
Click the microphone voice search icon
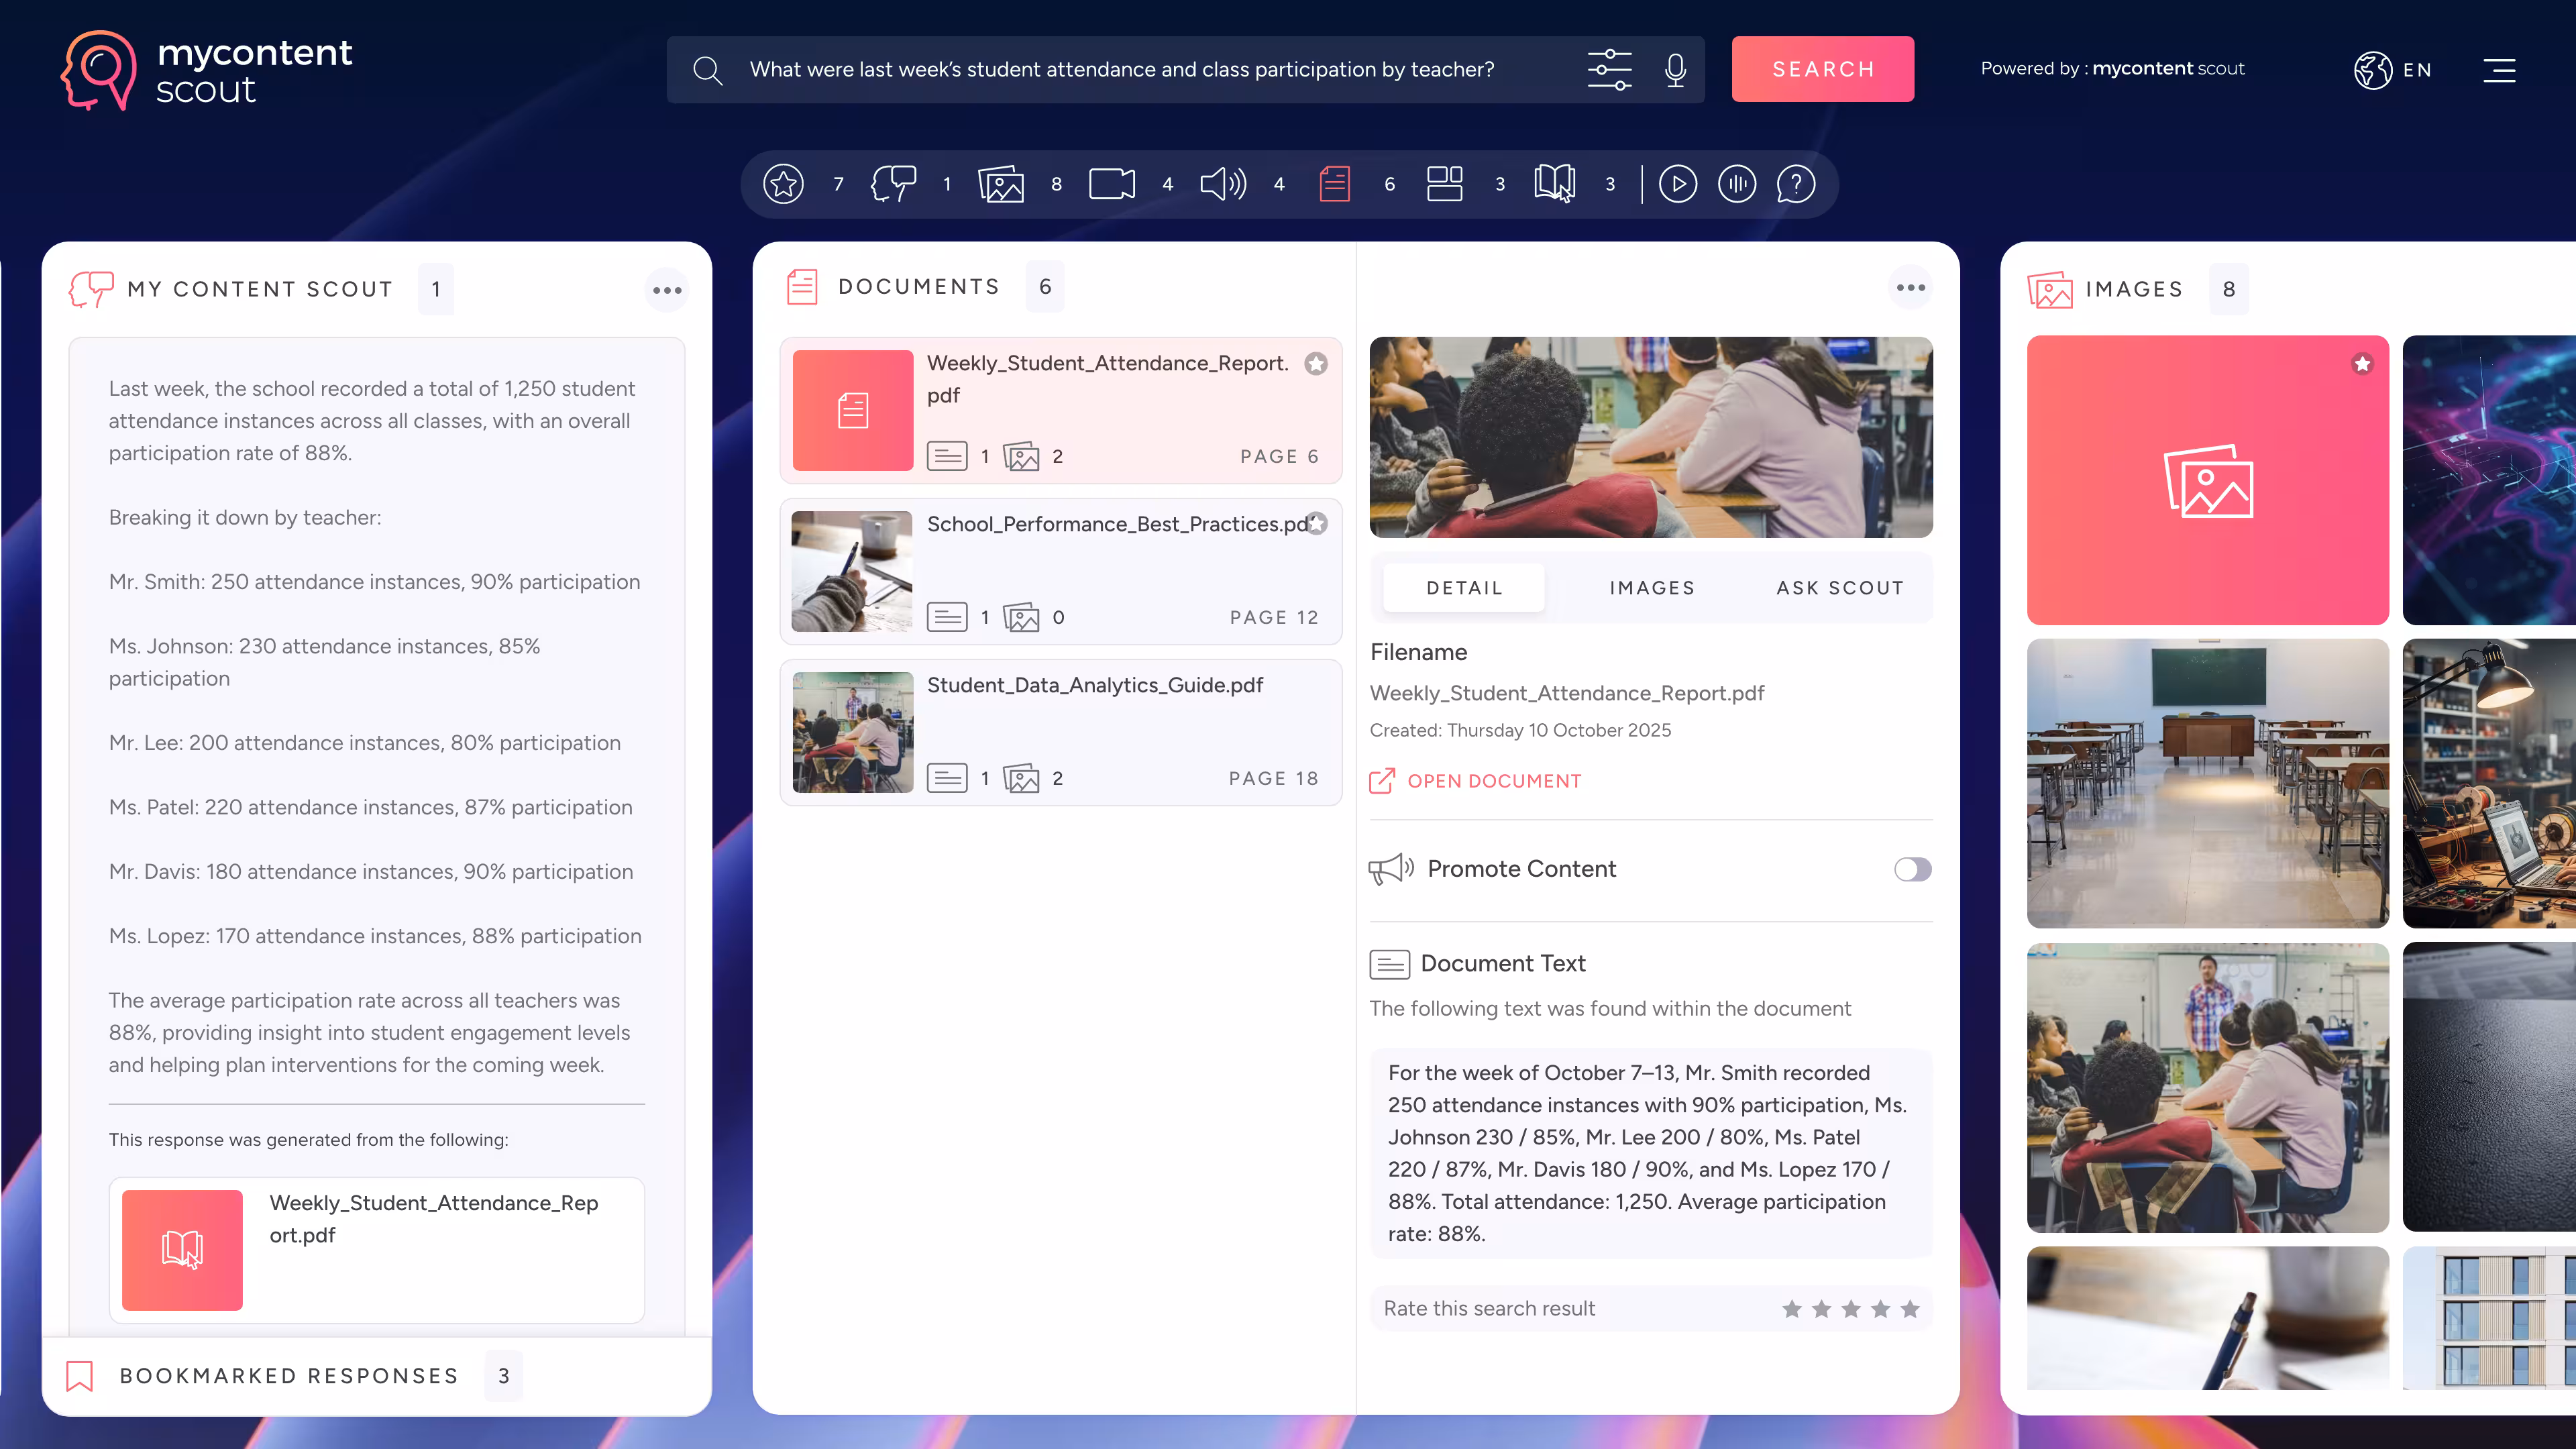tap(1675, 70)
